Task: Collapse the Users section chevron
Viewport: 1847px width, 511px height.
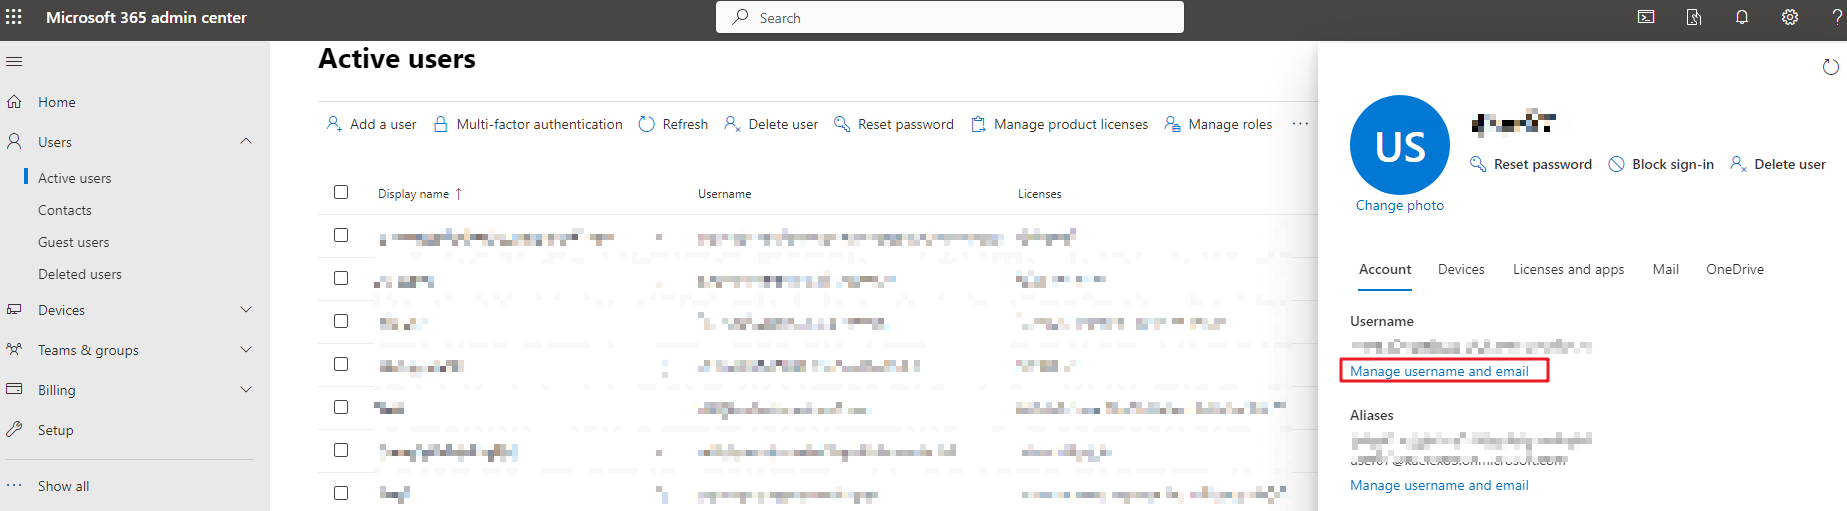Action: 246,141
